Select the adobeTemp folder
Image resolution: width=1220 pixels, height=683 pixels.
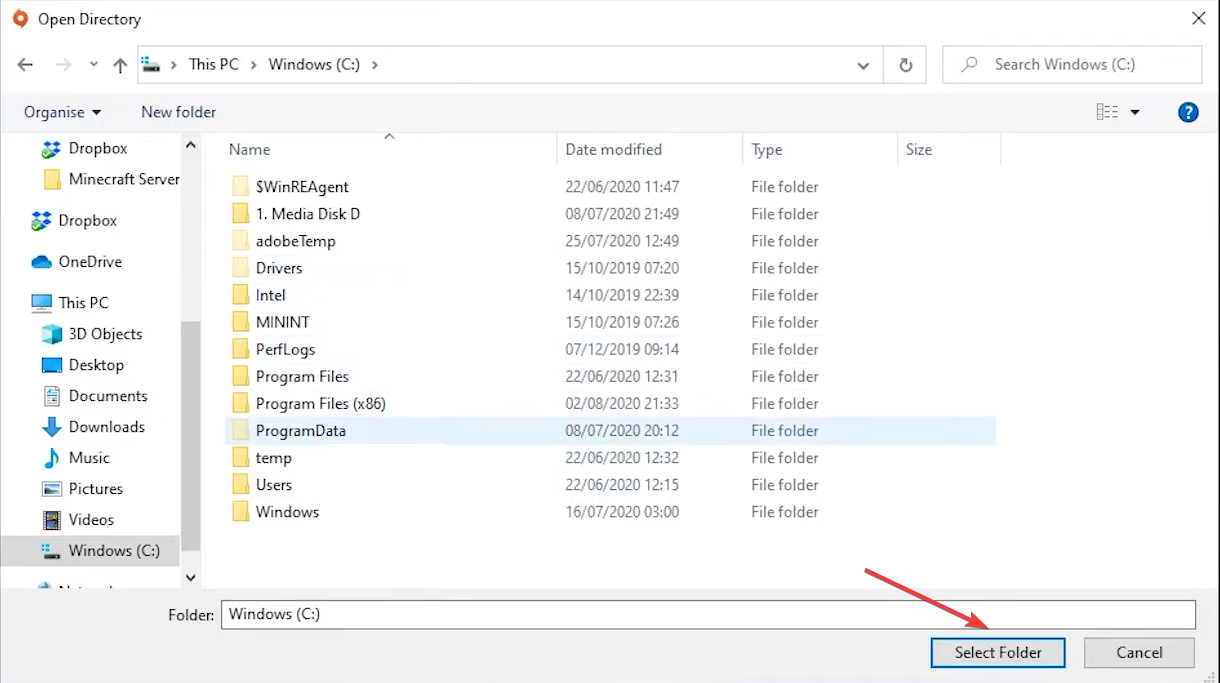[295, 240]
